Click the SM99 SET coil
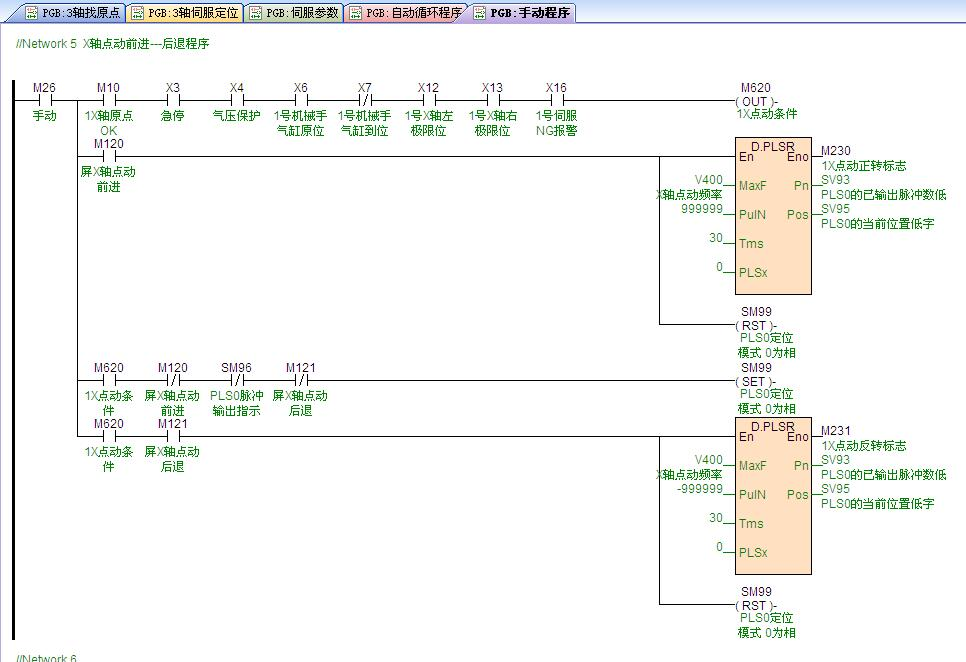The width and height of the screenshot is (966, 662). (755, 381)
